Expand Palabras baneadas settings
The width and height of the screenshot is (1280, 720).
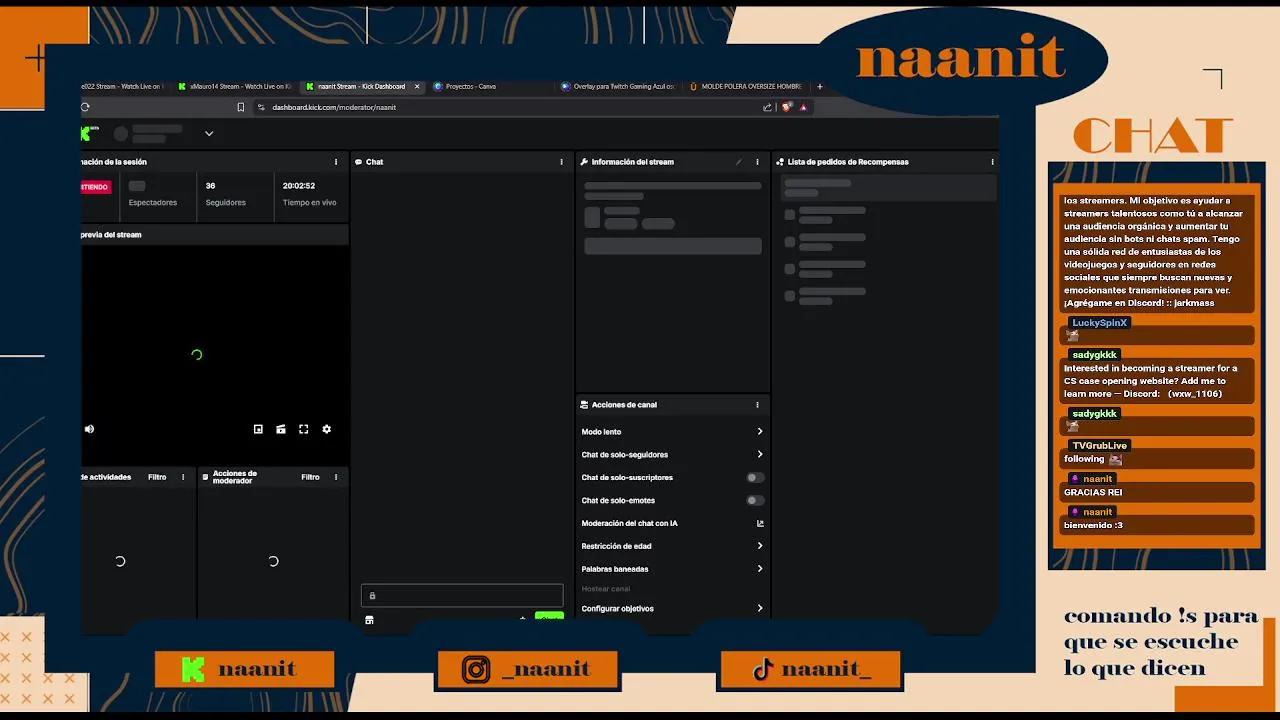760,569
